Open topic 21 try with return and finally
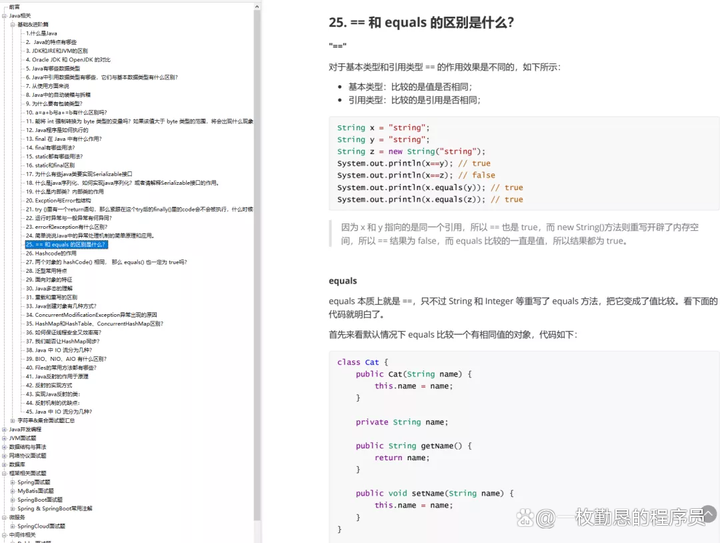720x543 pixels. click(x=139, y=209)
